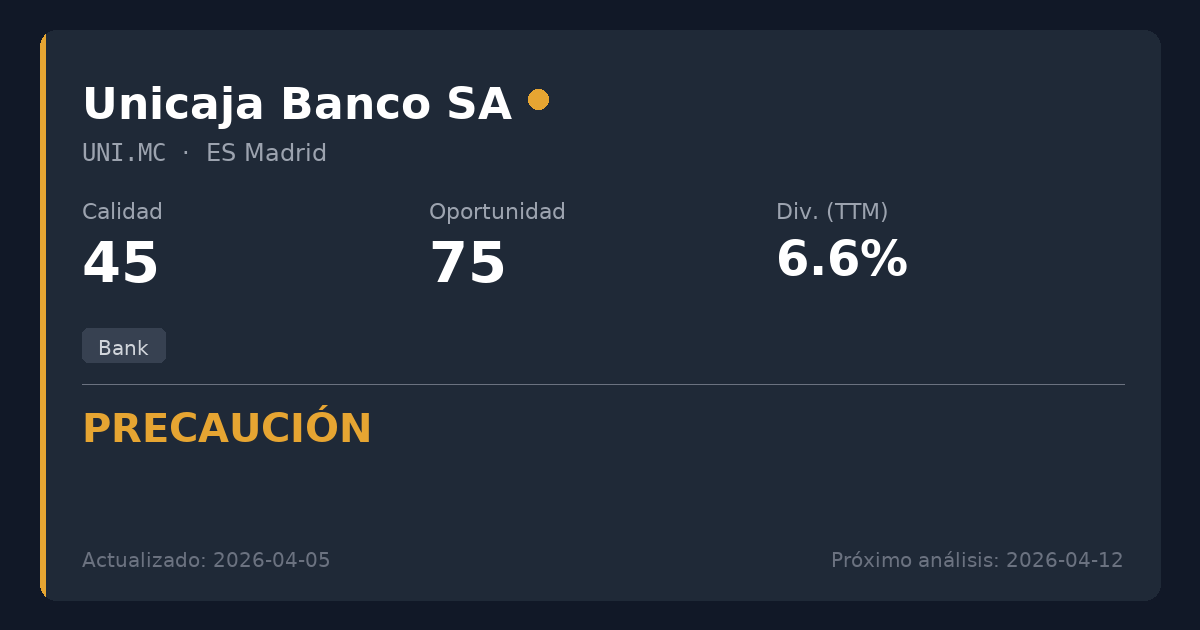
Task: Click the Próximo análisis label
Action: [914, 560]
